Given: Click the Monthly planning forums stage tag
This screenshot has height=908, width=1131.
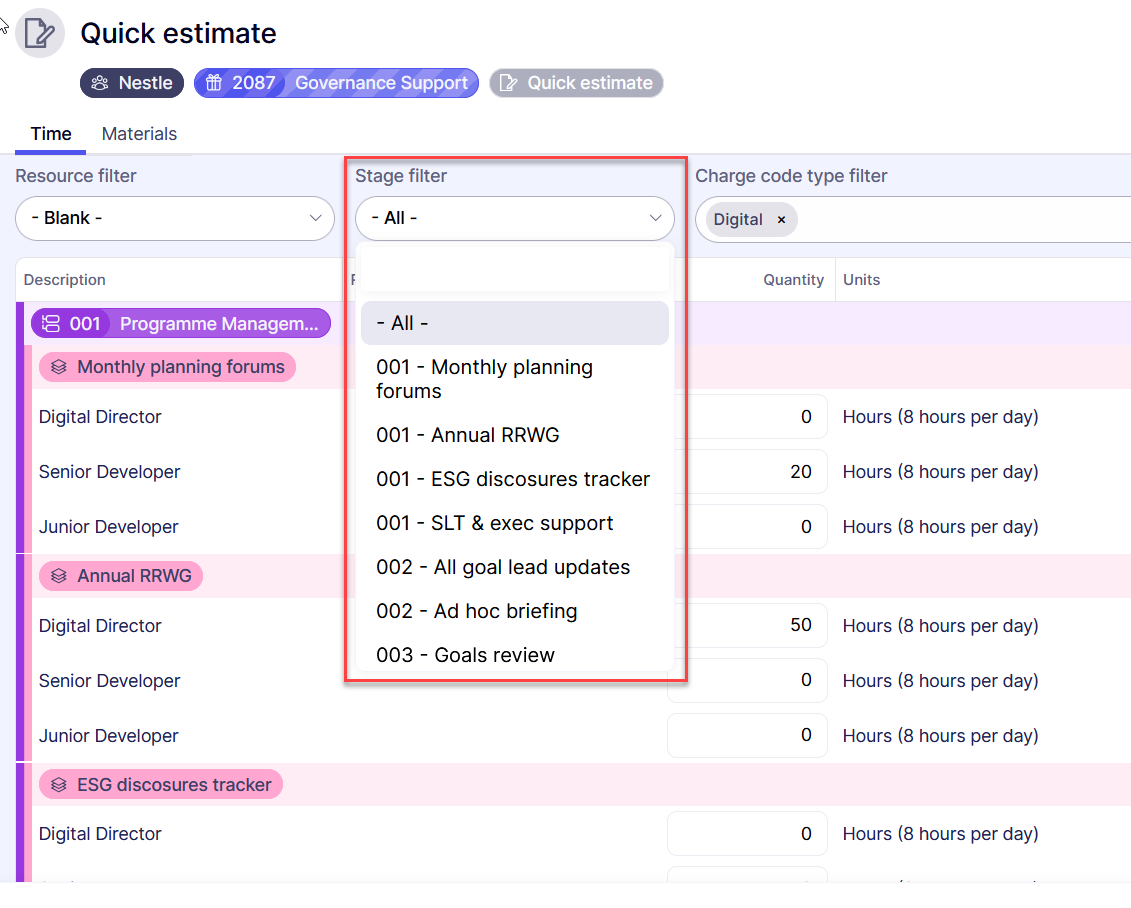Looking at the screenshot, I should pyautogui.click(x=167, y=367).
